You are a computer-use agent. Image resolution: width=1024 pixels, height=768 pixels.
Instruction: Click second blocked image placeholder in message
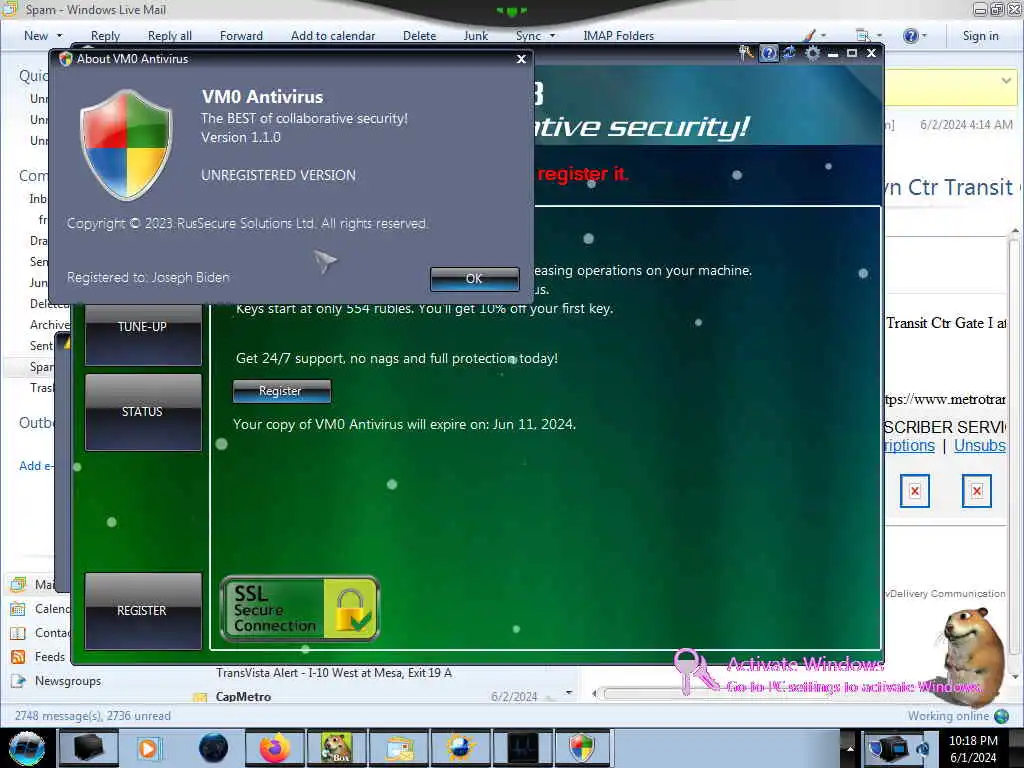pos(976,491)
